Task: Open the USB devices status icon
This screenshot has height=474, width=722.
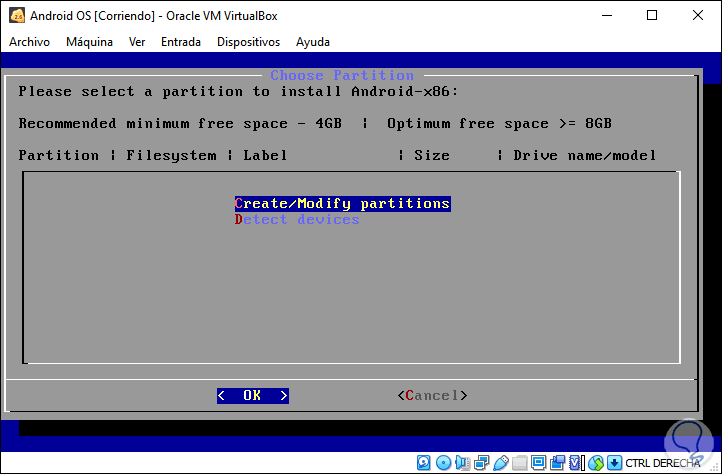Action: tap(501, 462)
